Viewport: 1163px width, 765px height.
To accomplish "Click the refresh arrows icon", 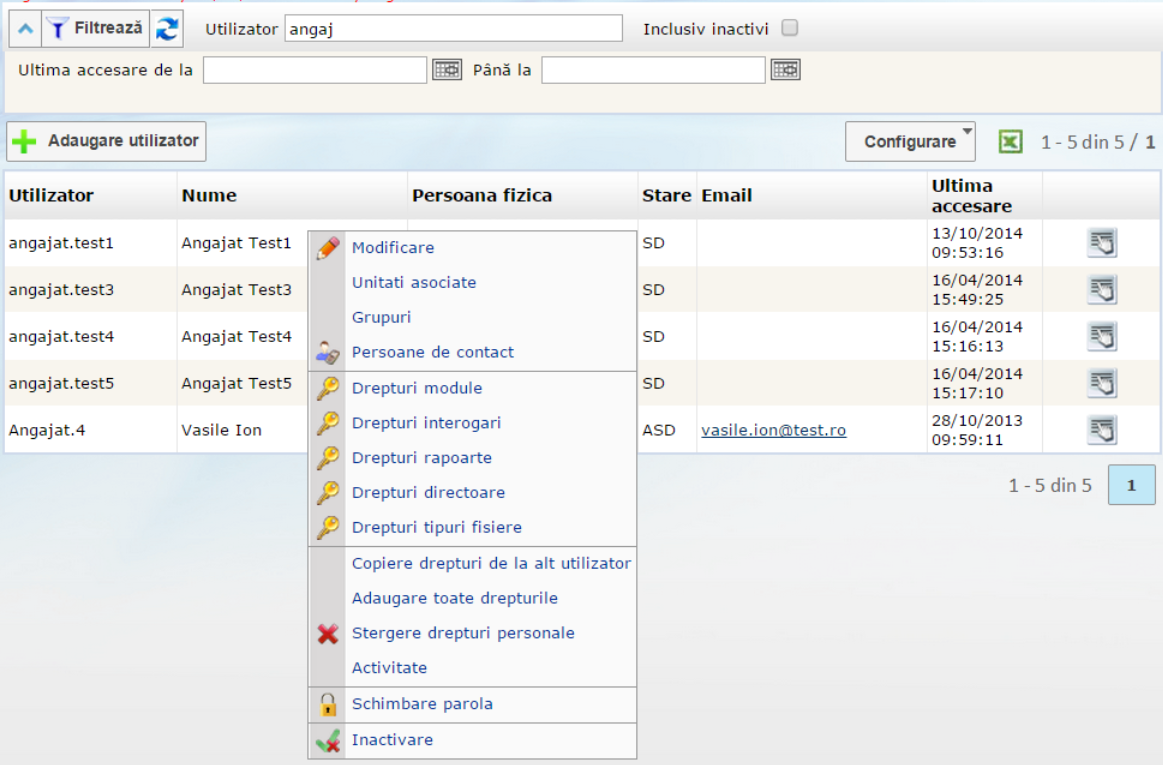I will 167,29.
